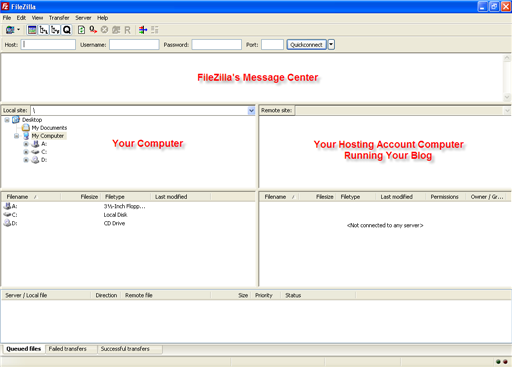Select My Documents in the local tree
Screen dimensions: 512x367
click(49, 128)
